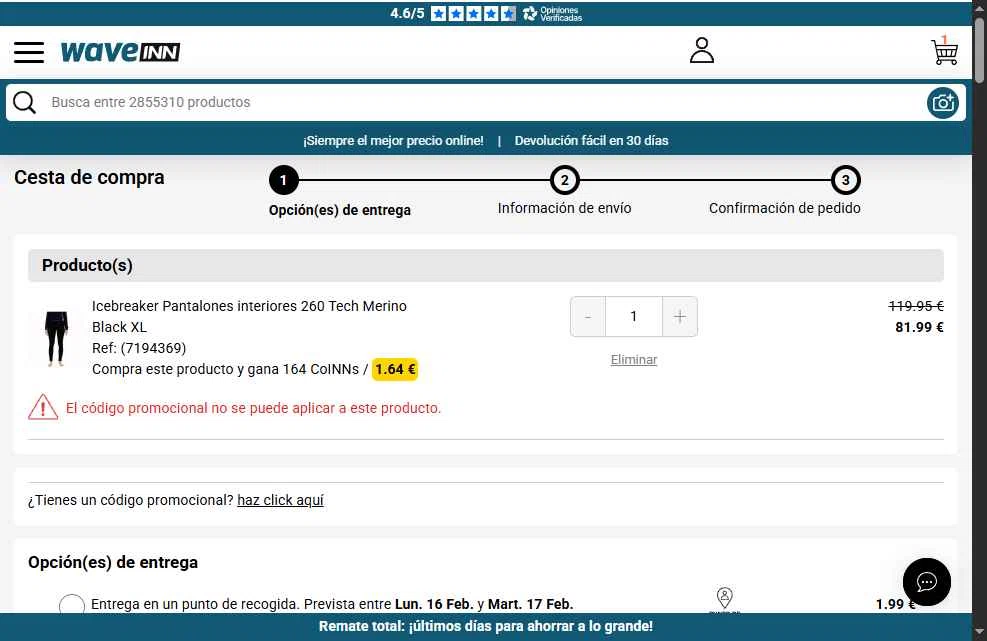
Task: Click the pickup point location pin icon
Action: point(725,598)
